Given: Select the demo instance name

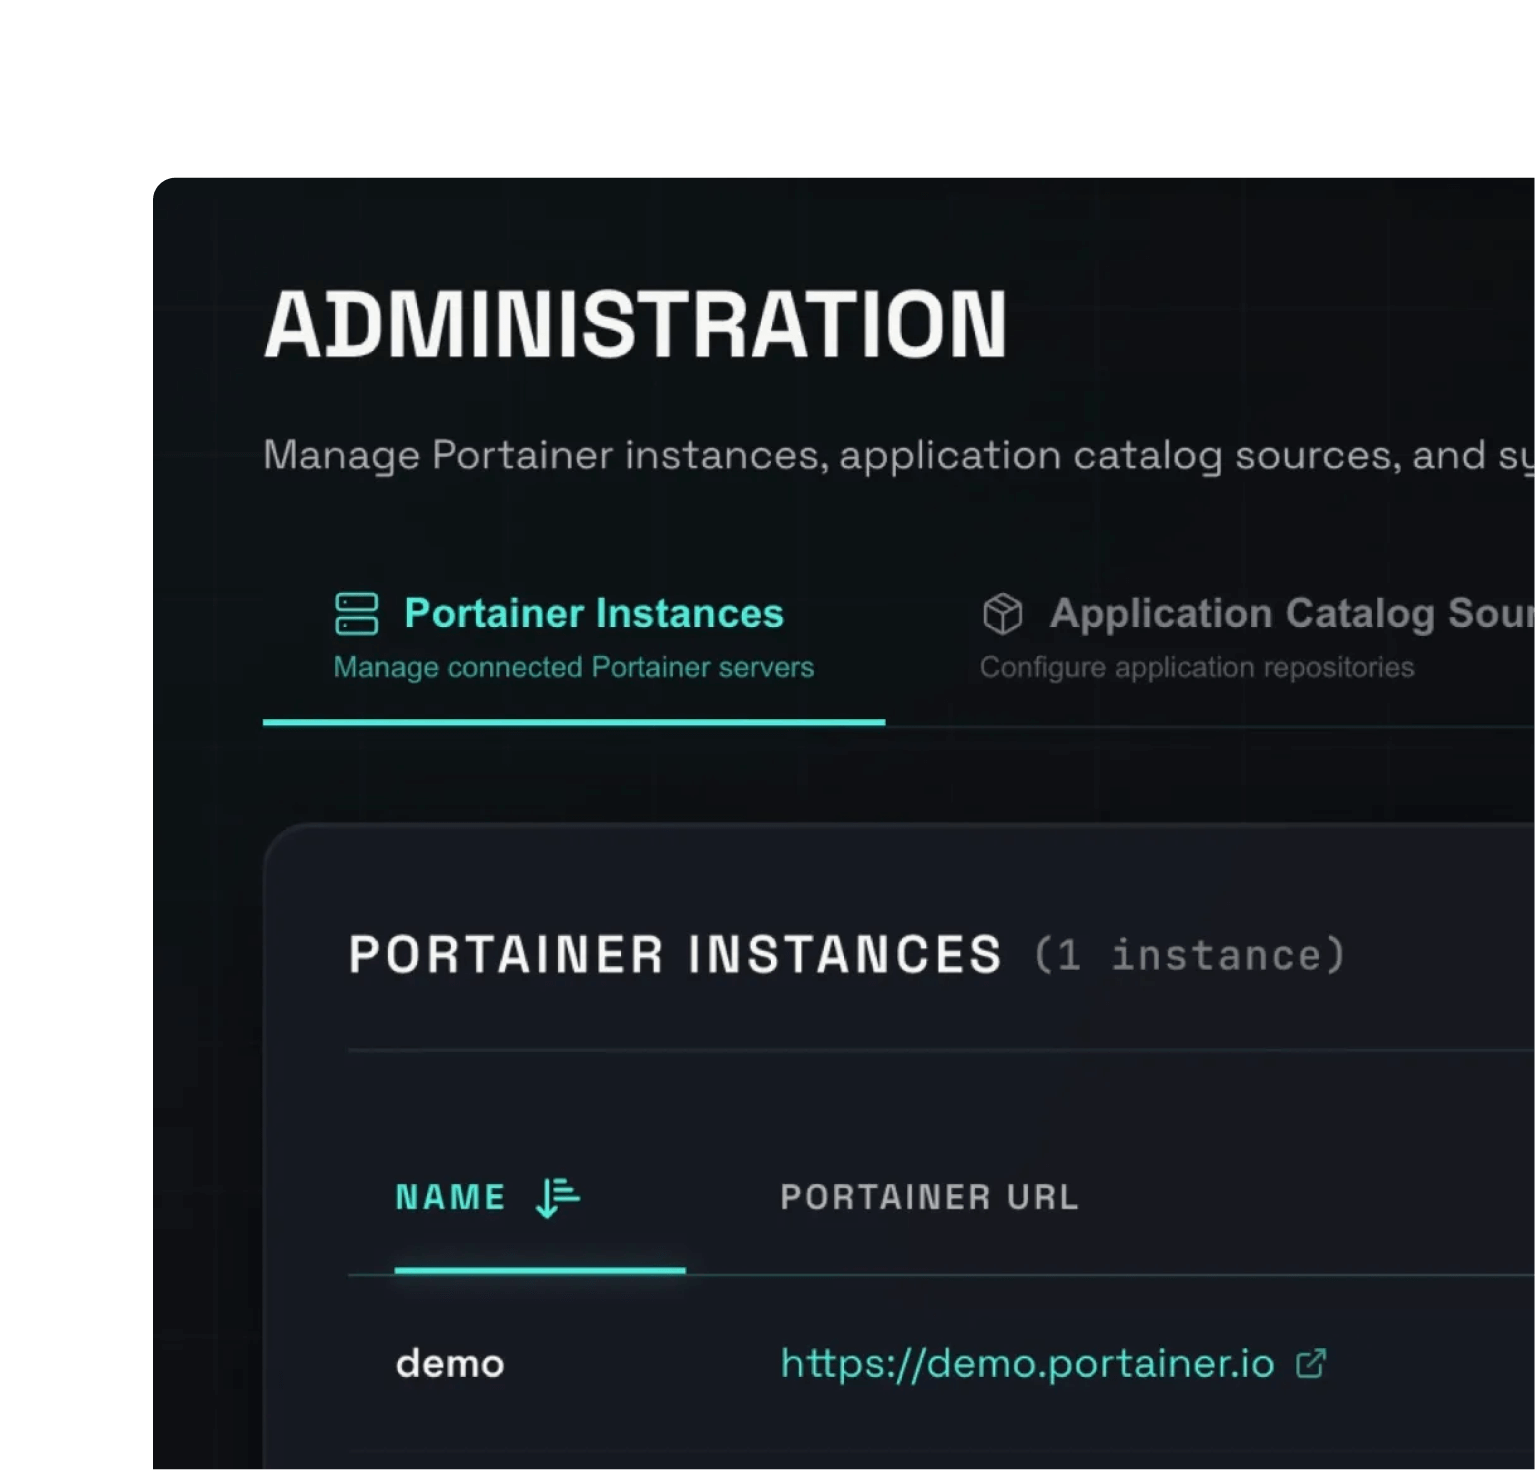Looking at the screenshot, I should coord(450,1364).
